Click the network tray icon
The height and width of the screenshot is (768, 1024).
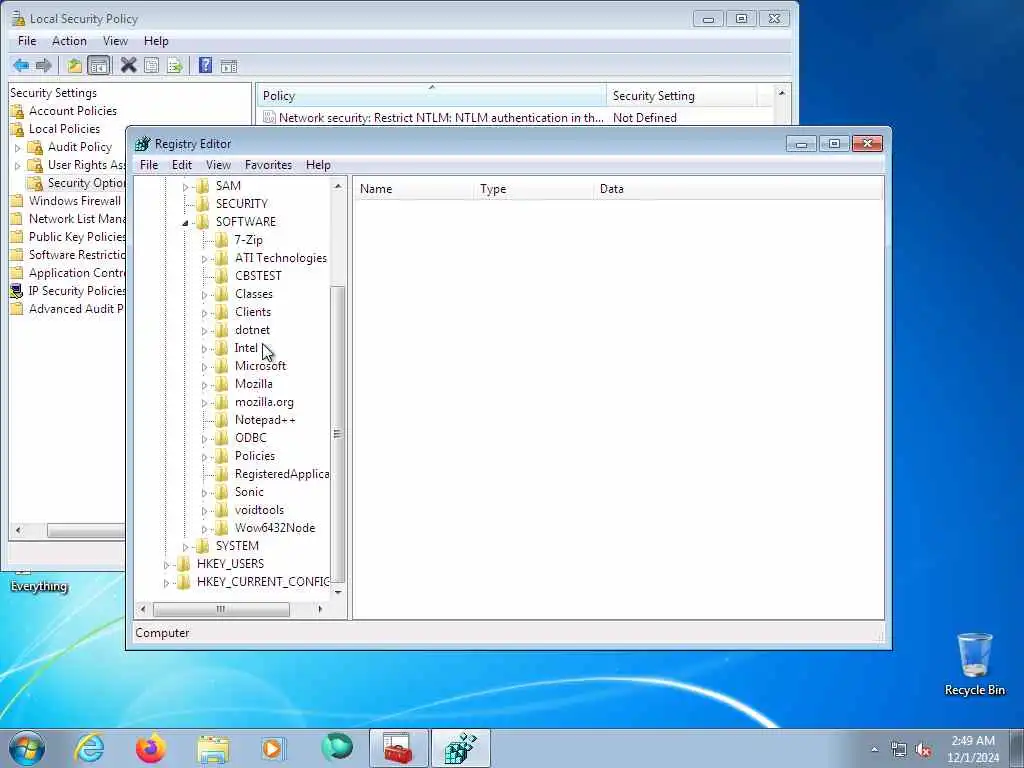899,750
